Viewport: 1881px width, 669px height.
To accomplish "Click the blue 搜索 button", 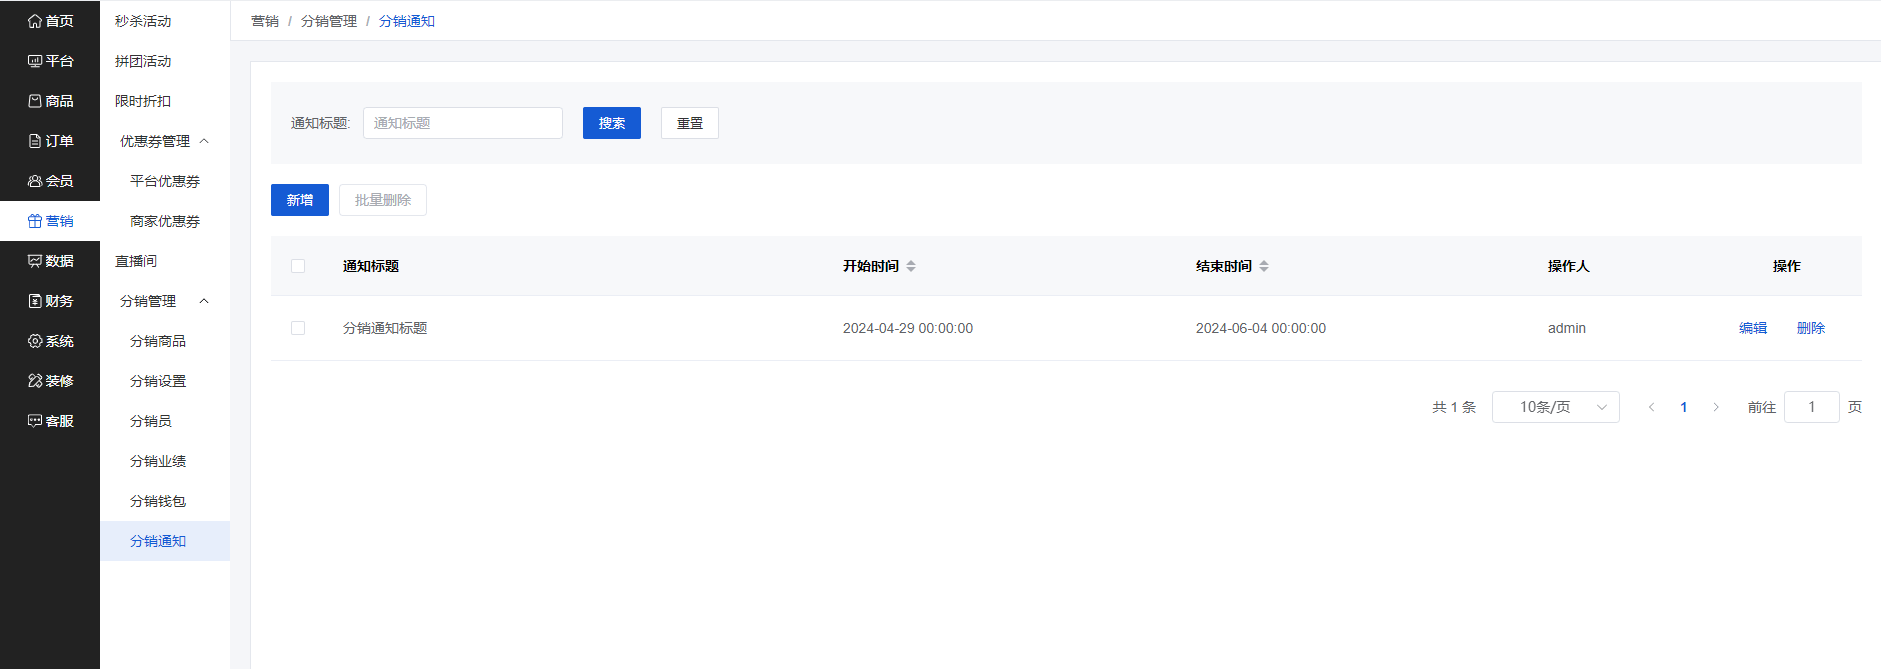I will [612, 123].
